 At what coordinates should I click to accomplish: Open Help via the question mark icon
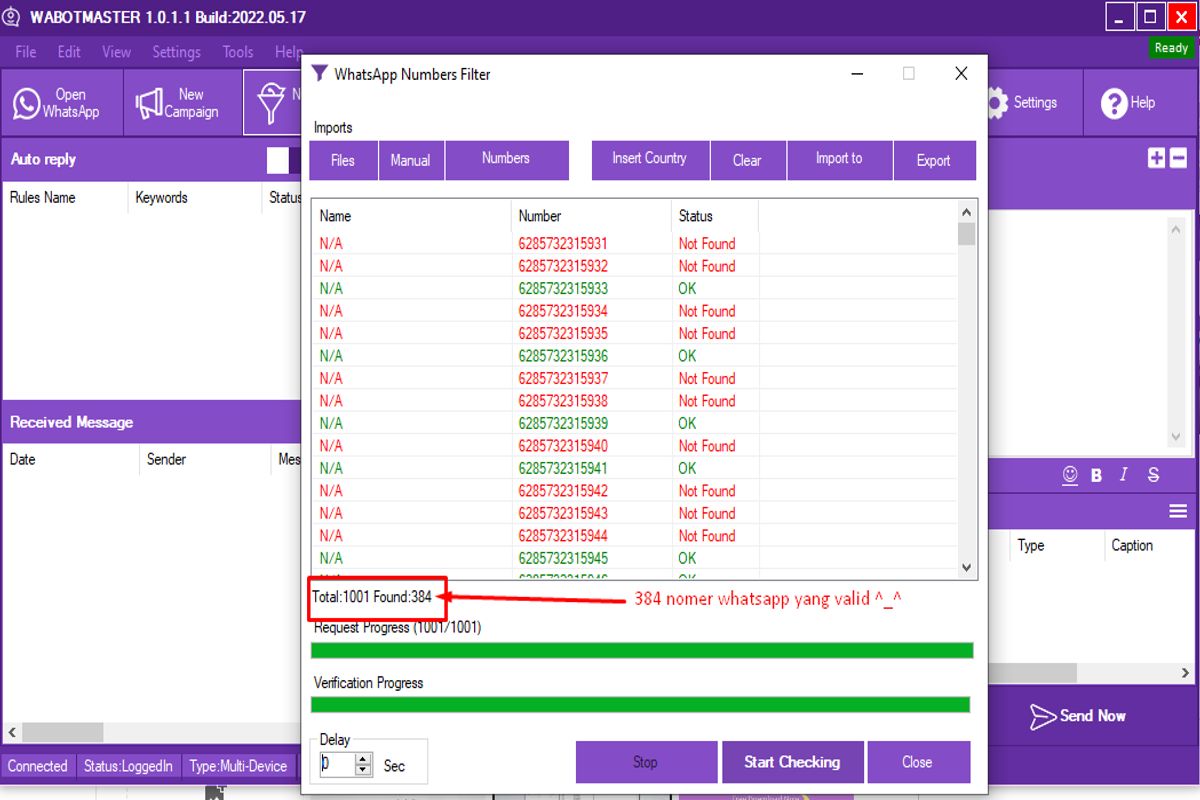(1128, 102)
